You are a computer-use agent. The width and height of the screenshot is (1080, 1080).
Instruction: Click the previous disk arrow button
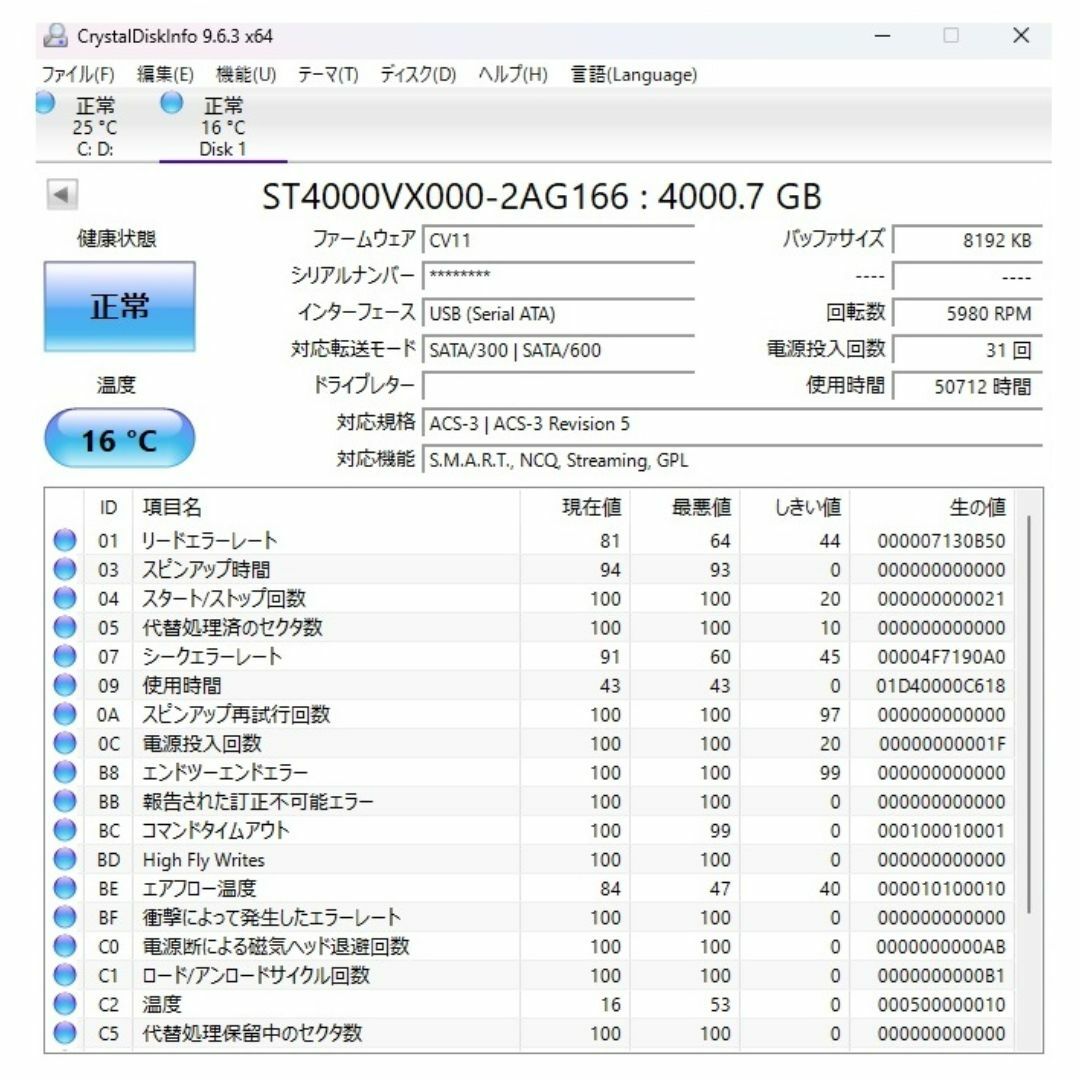pos(62,195)
